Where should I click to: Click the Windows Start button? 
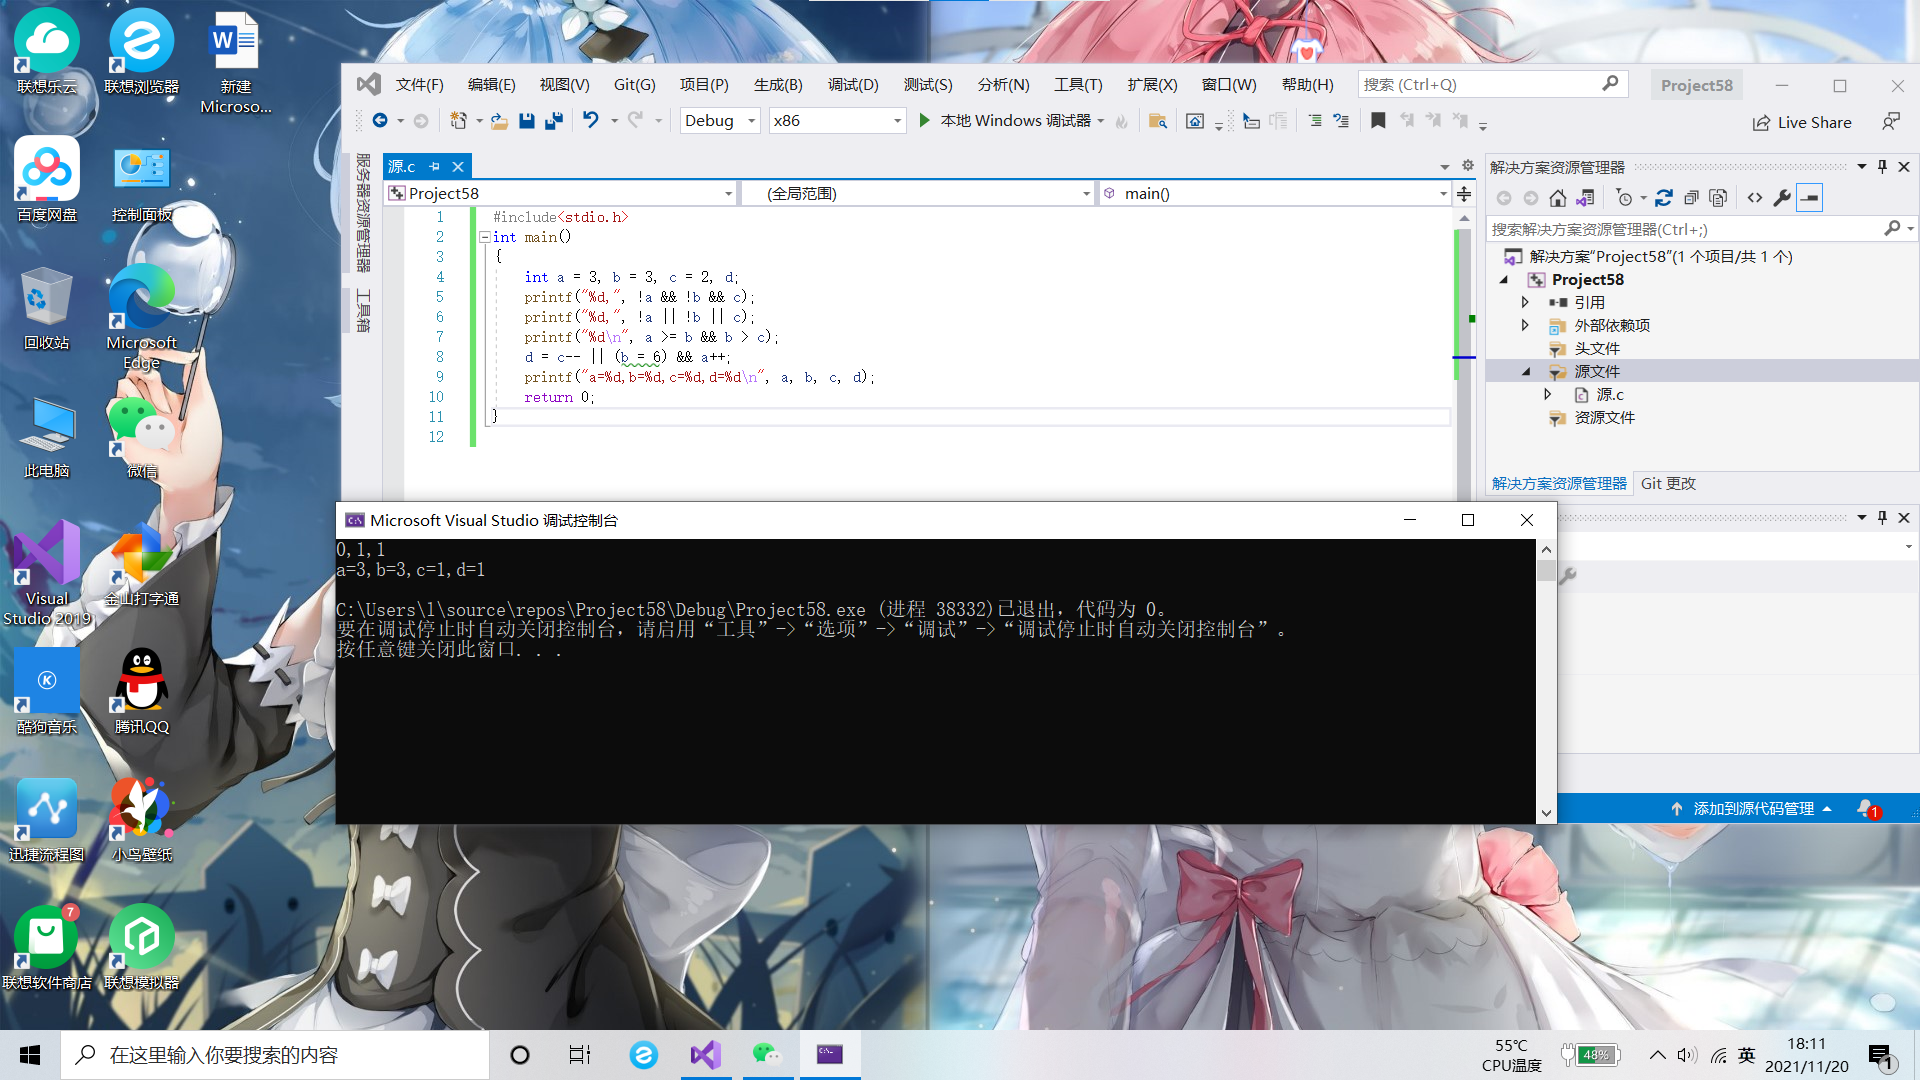coord(30,1055)
